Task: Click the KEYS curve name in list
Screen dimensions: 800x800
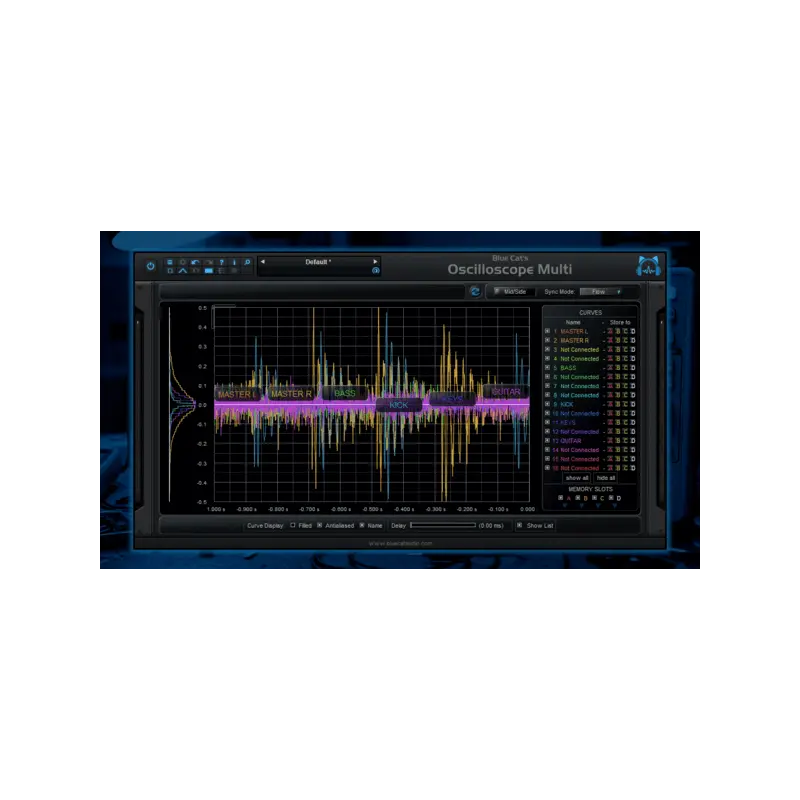Action: pyautogui.click(x=568, y=422)
